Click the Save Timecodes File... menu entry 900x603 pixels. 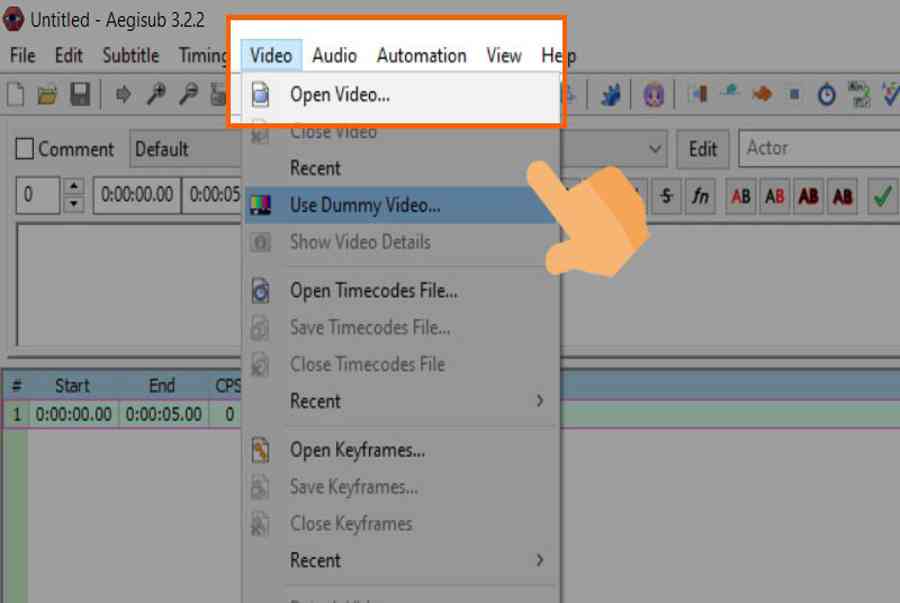(x=402, y=328)
